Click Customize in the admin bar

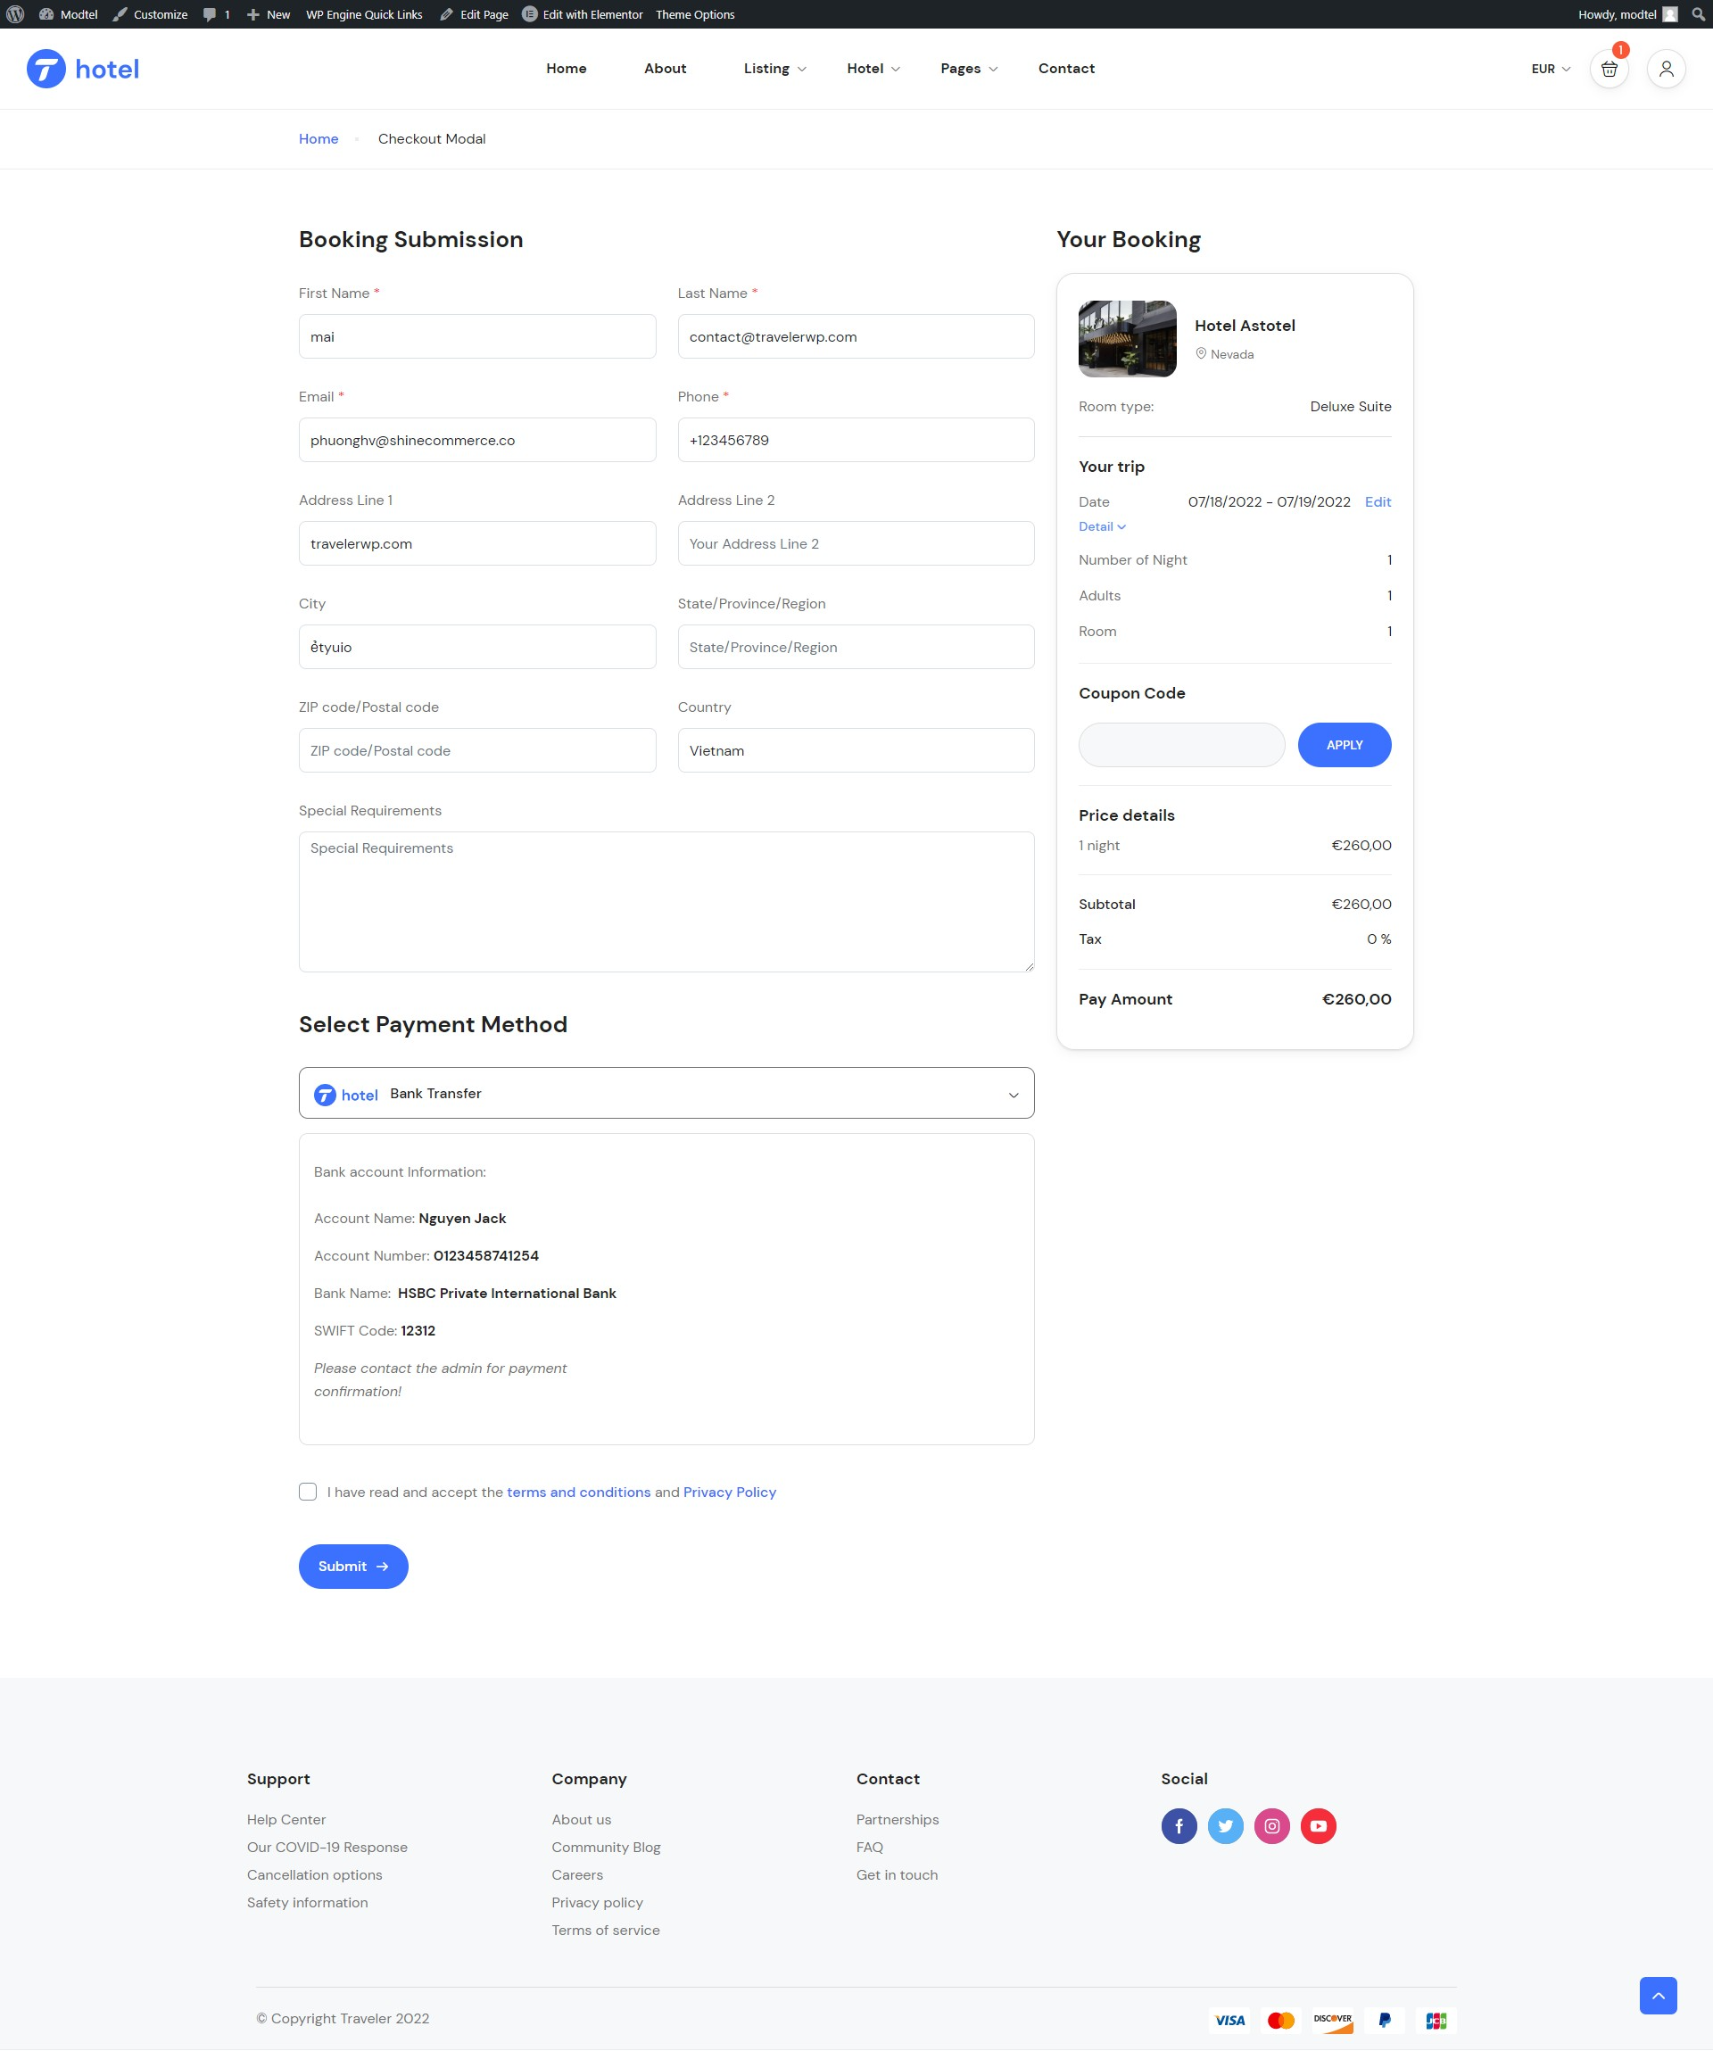150,14
